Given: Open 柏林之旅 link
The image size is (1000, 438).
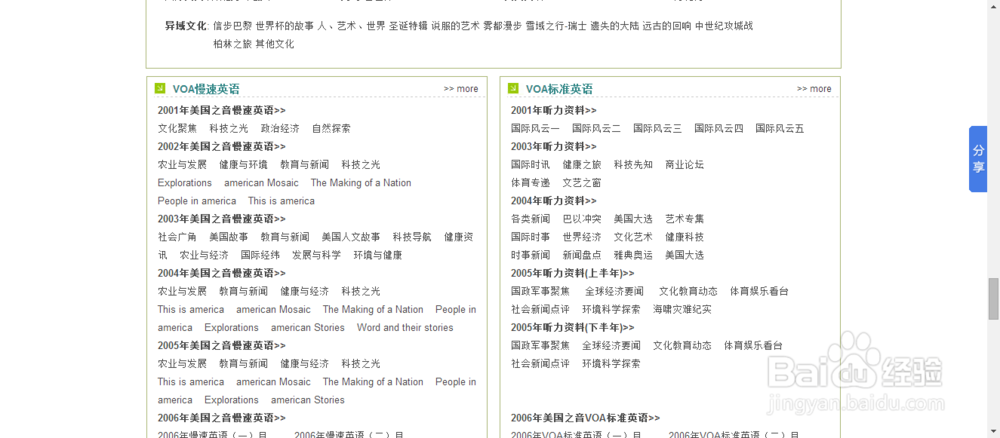Looking at the screenshot, I should (x=232, y=44).
